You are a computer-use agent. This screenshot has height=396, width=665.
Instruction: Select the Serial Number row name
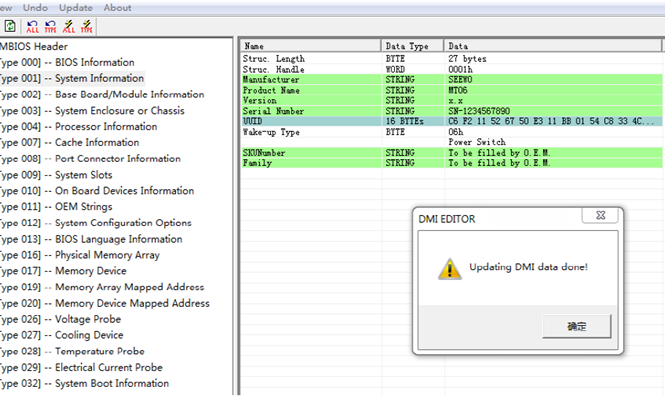[x=273, y=111]
